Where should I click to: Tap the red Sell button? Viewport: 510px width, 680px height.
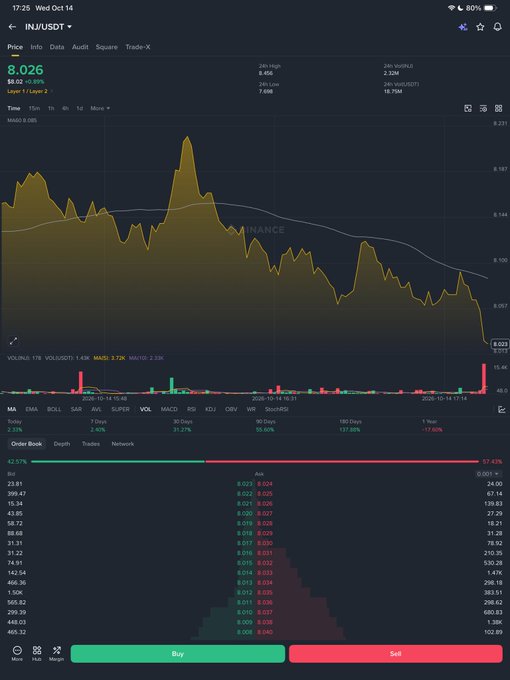coord(396,653)
